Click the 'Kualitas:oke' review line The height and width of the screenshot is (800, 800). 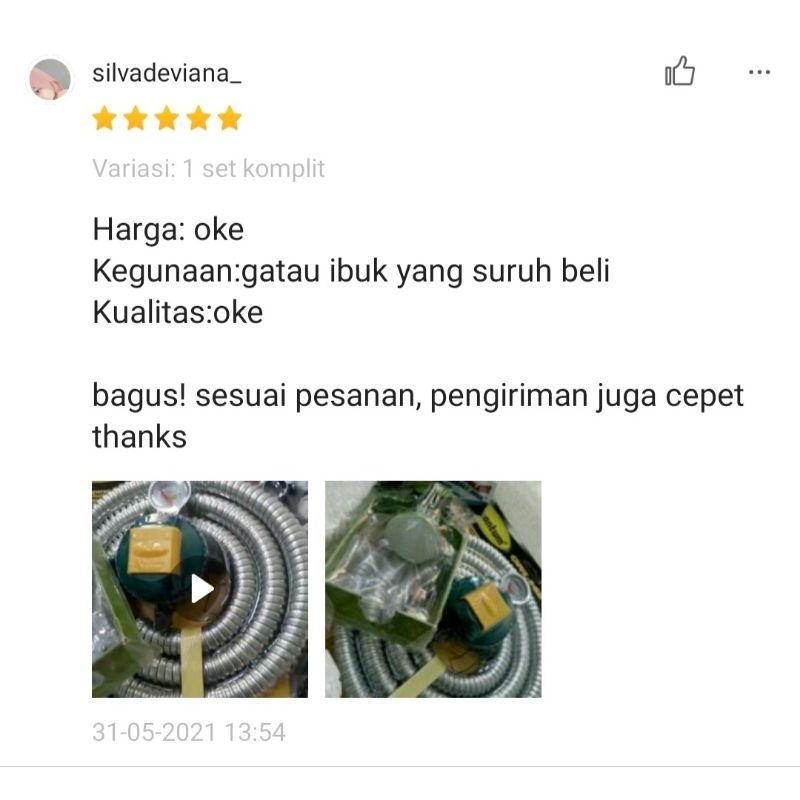tap(178, 312)
